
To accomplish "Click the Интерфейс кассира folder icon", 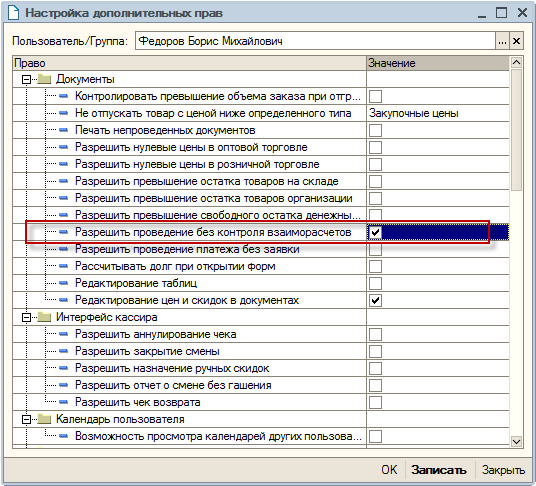I will (x=44, y=317).
